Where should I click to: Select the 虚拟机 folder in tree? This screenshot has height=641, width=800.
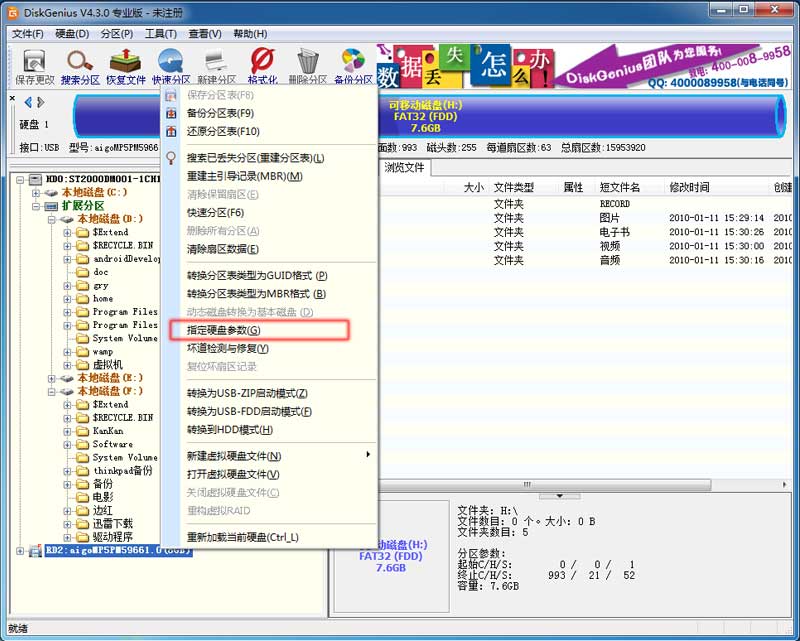108,365
